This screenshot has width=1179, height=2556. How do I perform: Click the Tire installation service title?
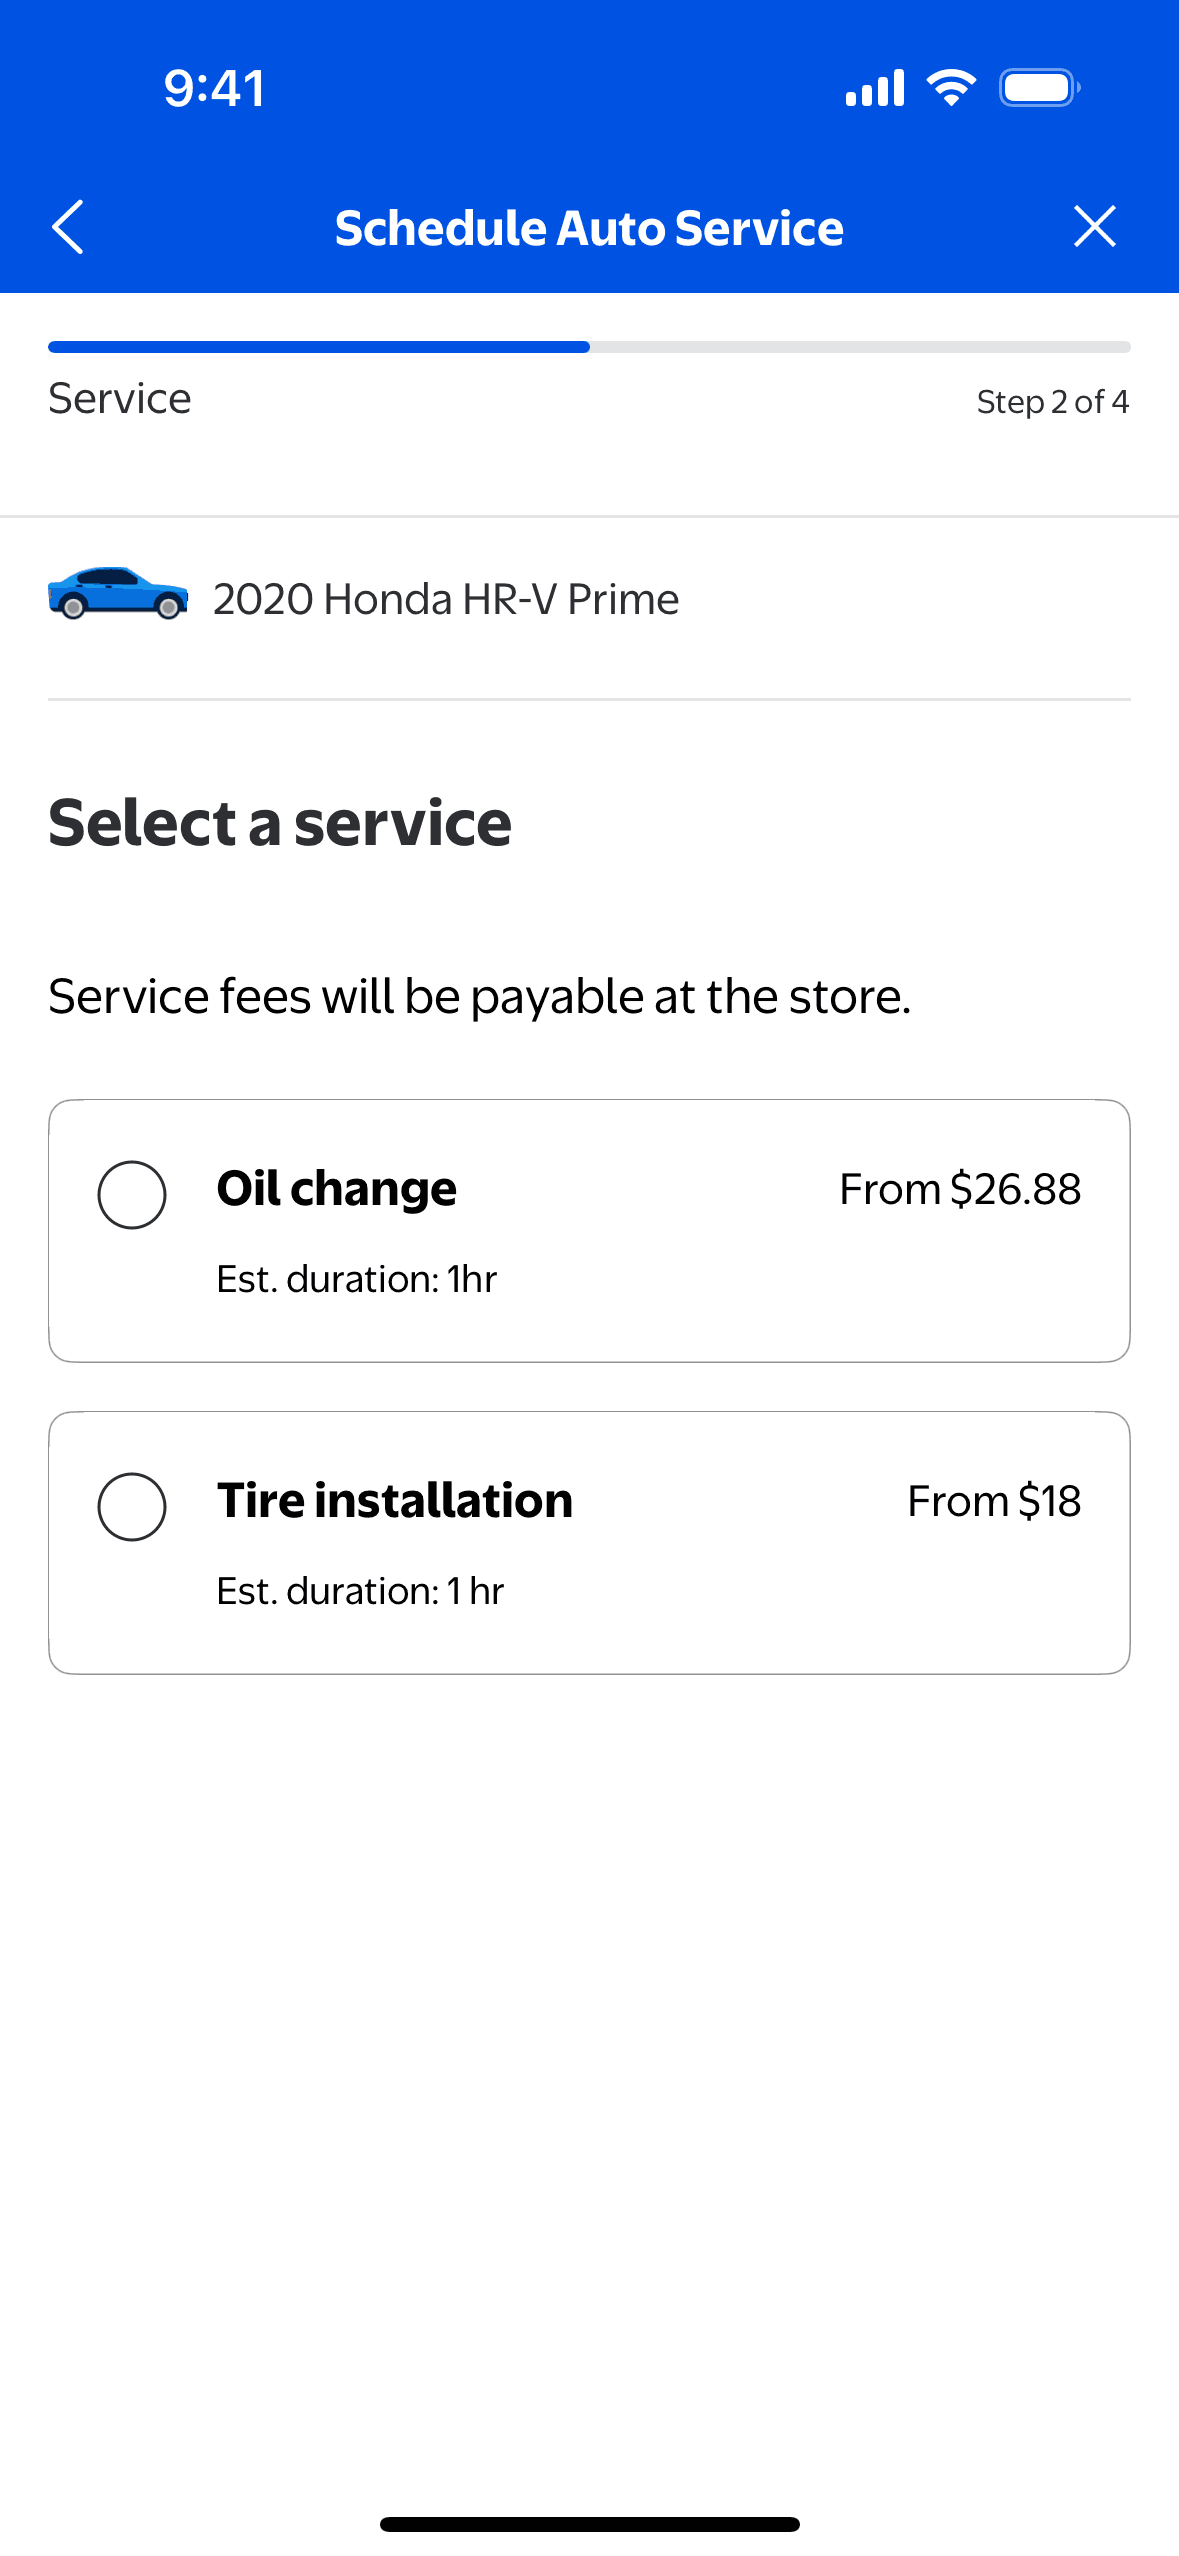tap(395, 1501)
